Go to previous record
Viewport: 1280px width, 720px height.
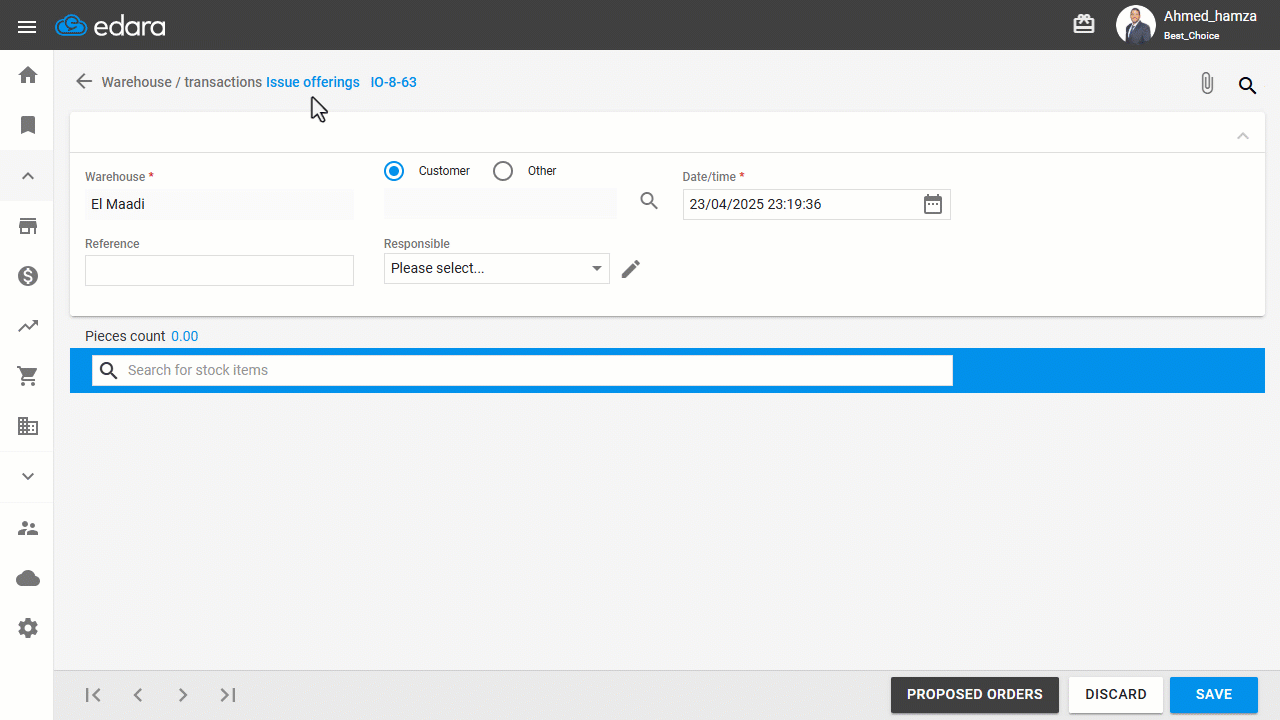click(138, 695)
